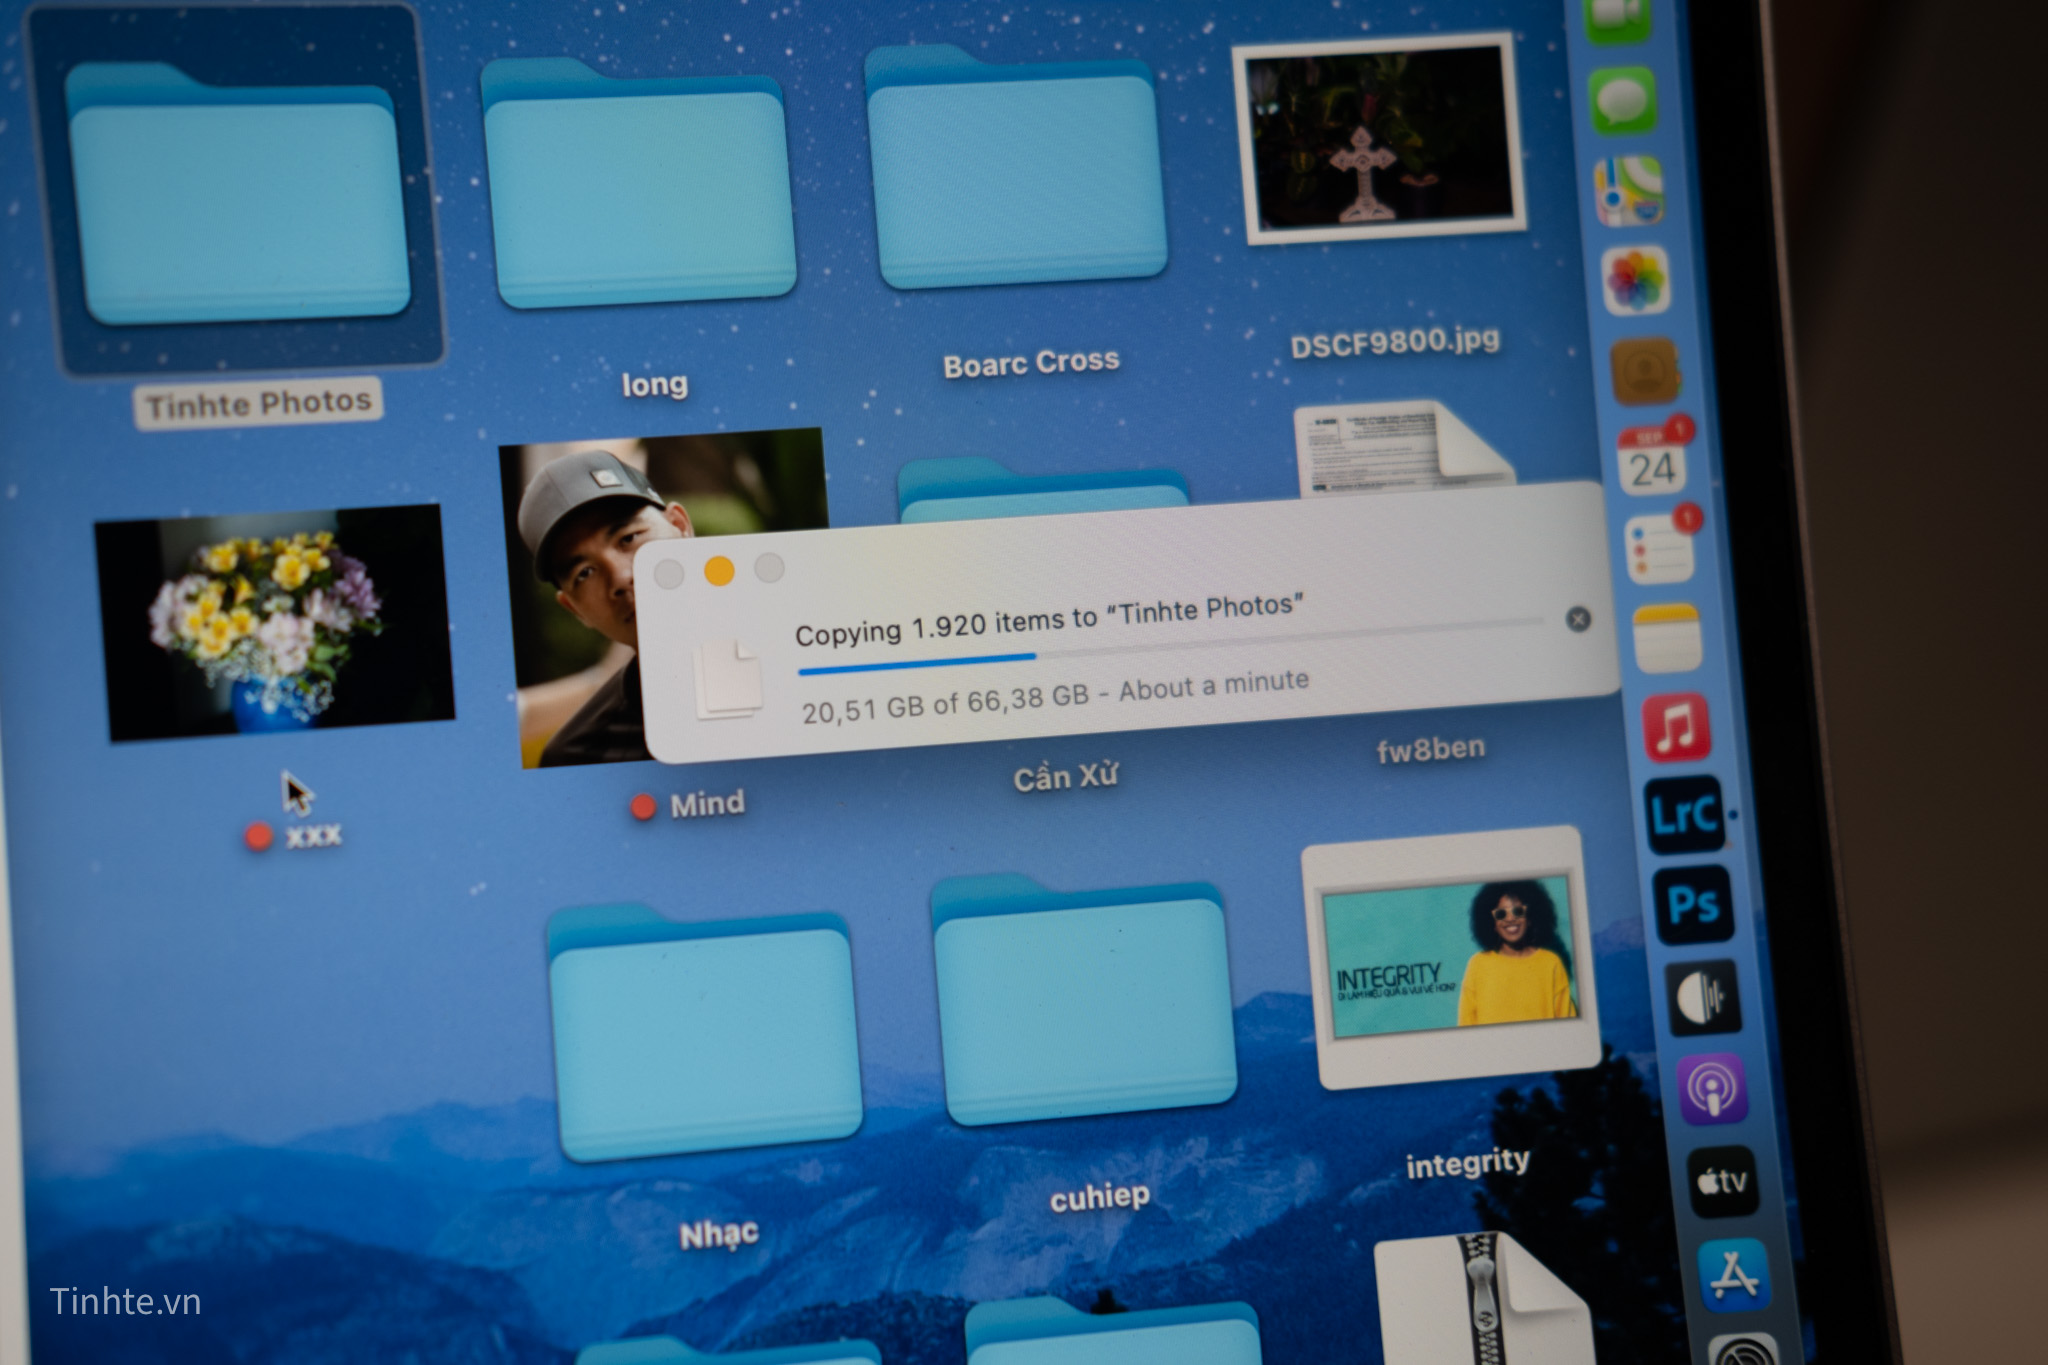Launch Apple TV from the dock
Viewport: 2048px width, 1365px height.
[x=1723, y=1181]
